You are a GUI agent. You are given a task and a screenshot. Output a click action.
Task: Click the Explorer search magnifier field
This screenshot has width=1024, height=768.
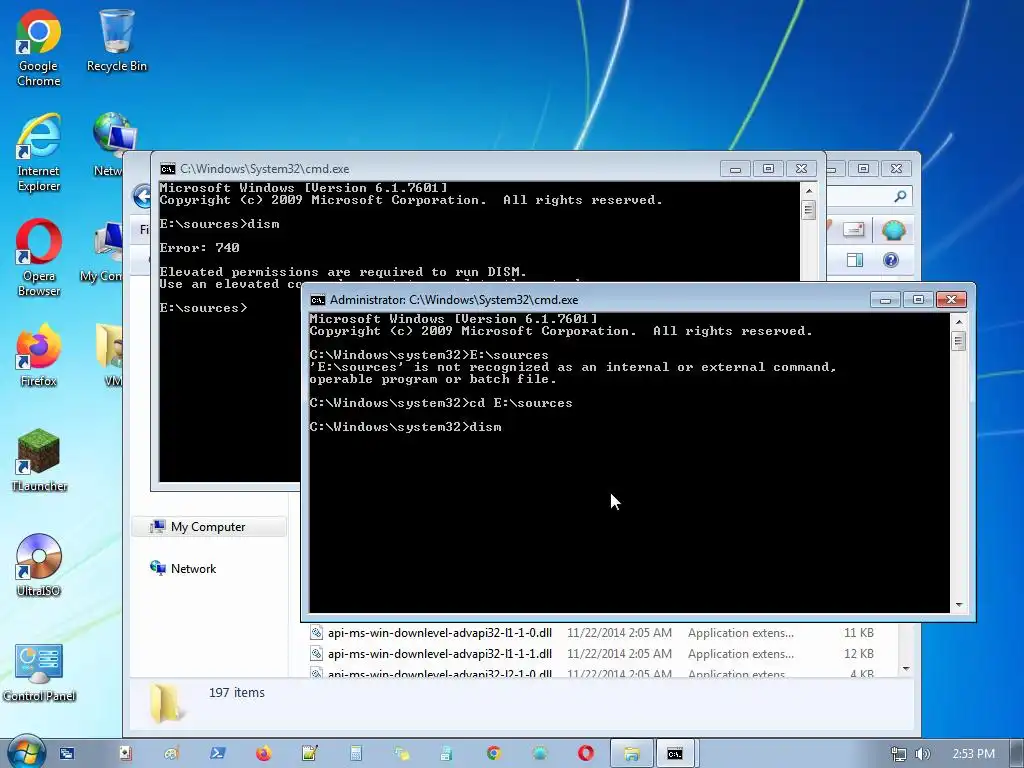pos(900,196)
